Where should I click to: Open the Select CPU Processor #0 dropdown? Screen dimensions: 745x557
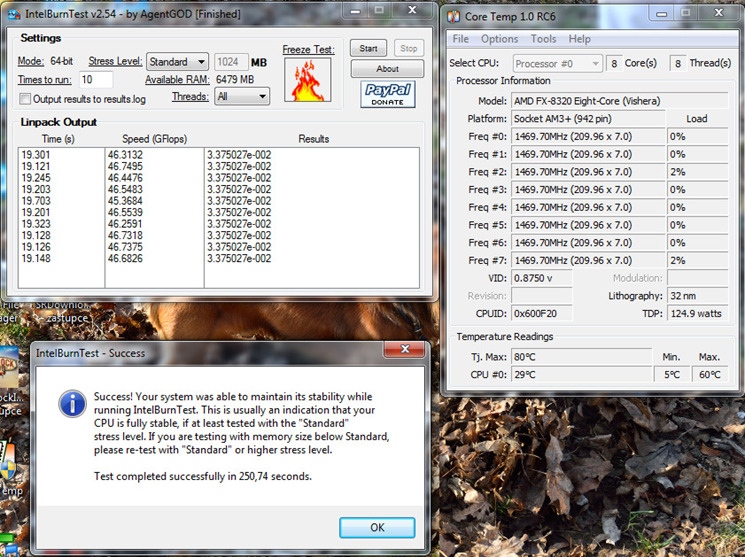coord(557,64)
